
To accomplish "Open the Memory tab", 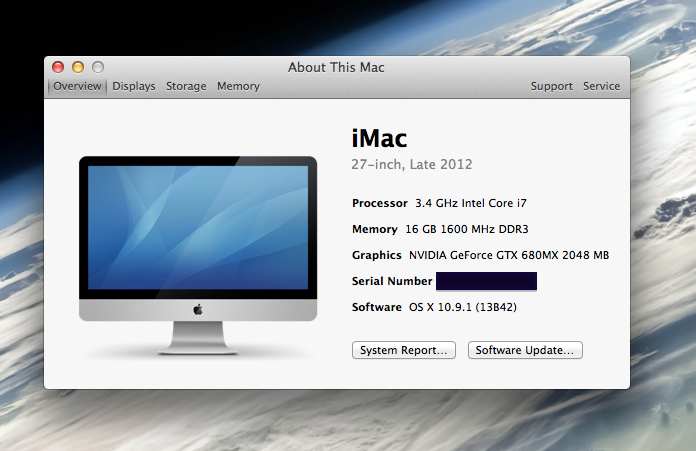I will [238, 86].
